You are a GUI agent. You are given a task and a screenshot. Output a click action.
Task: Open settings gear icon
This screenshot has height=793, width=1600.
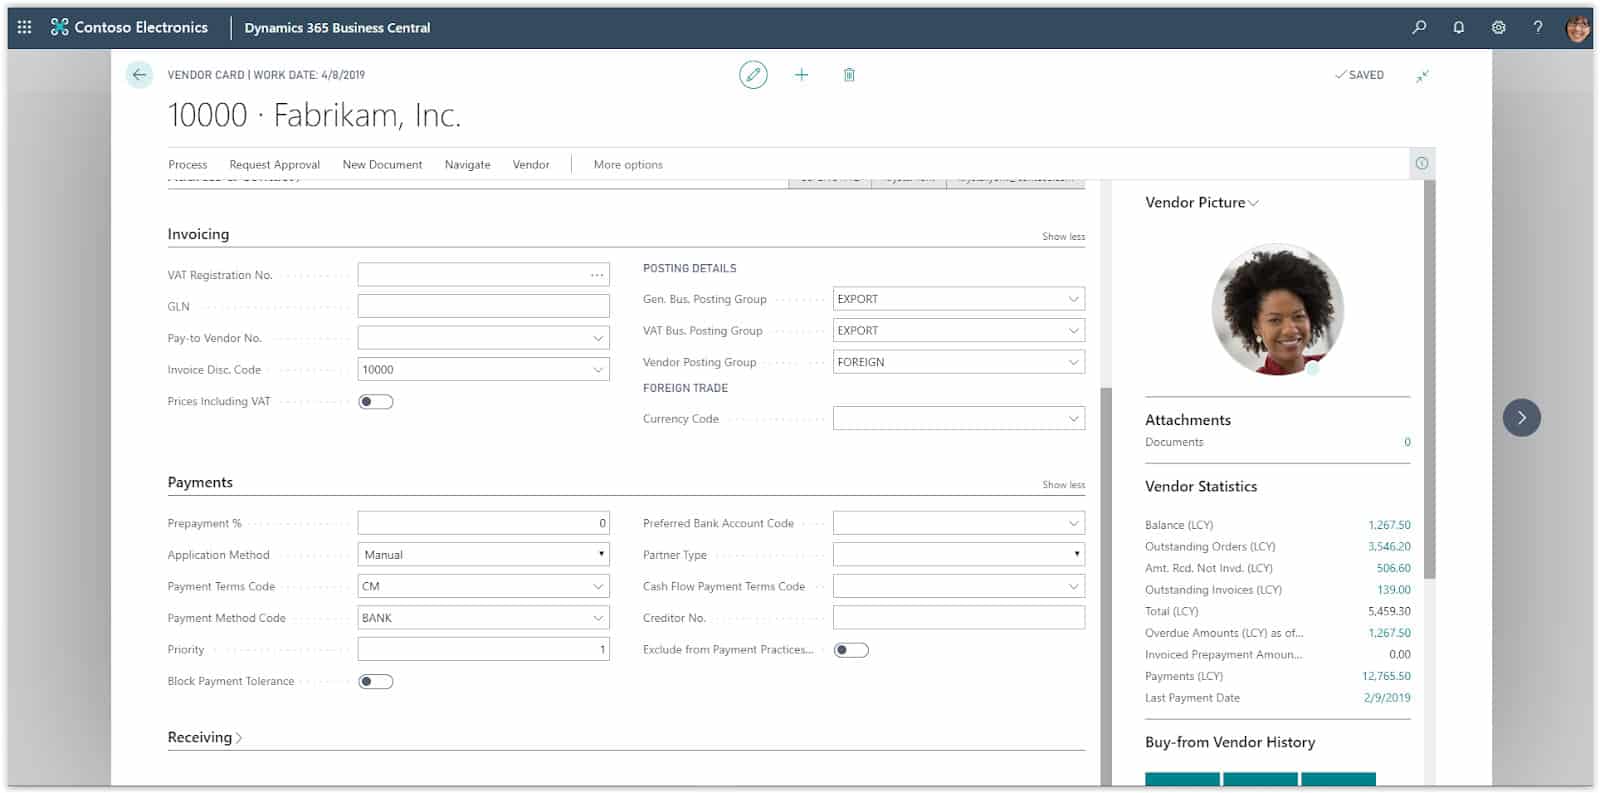[x=1498, y=27]
